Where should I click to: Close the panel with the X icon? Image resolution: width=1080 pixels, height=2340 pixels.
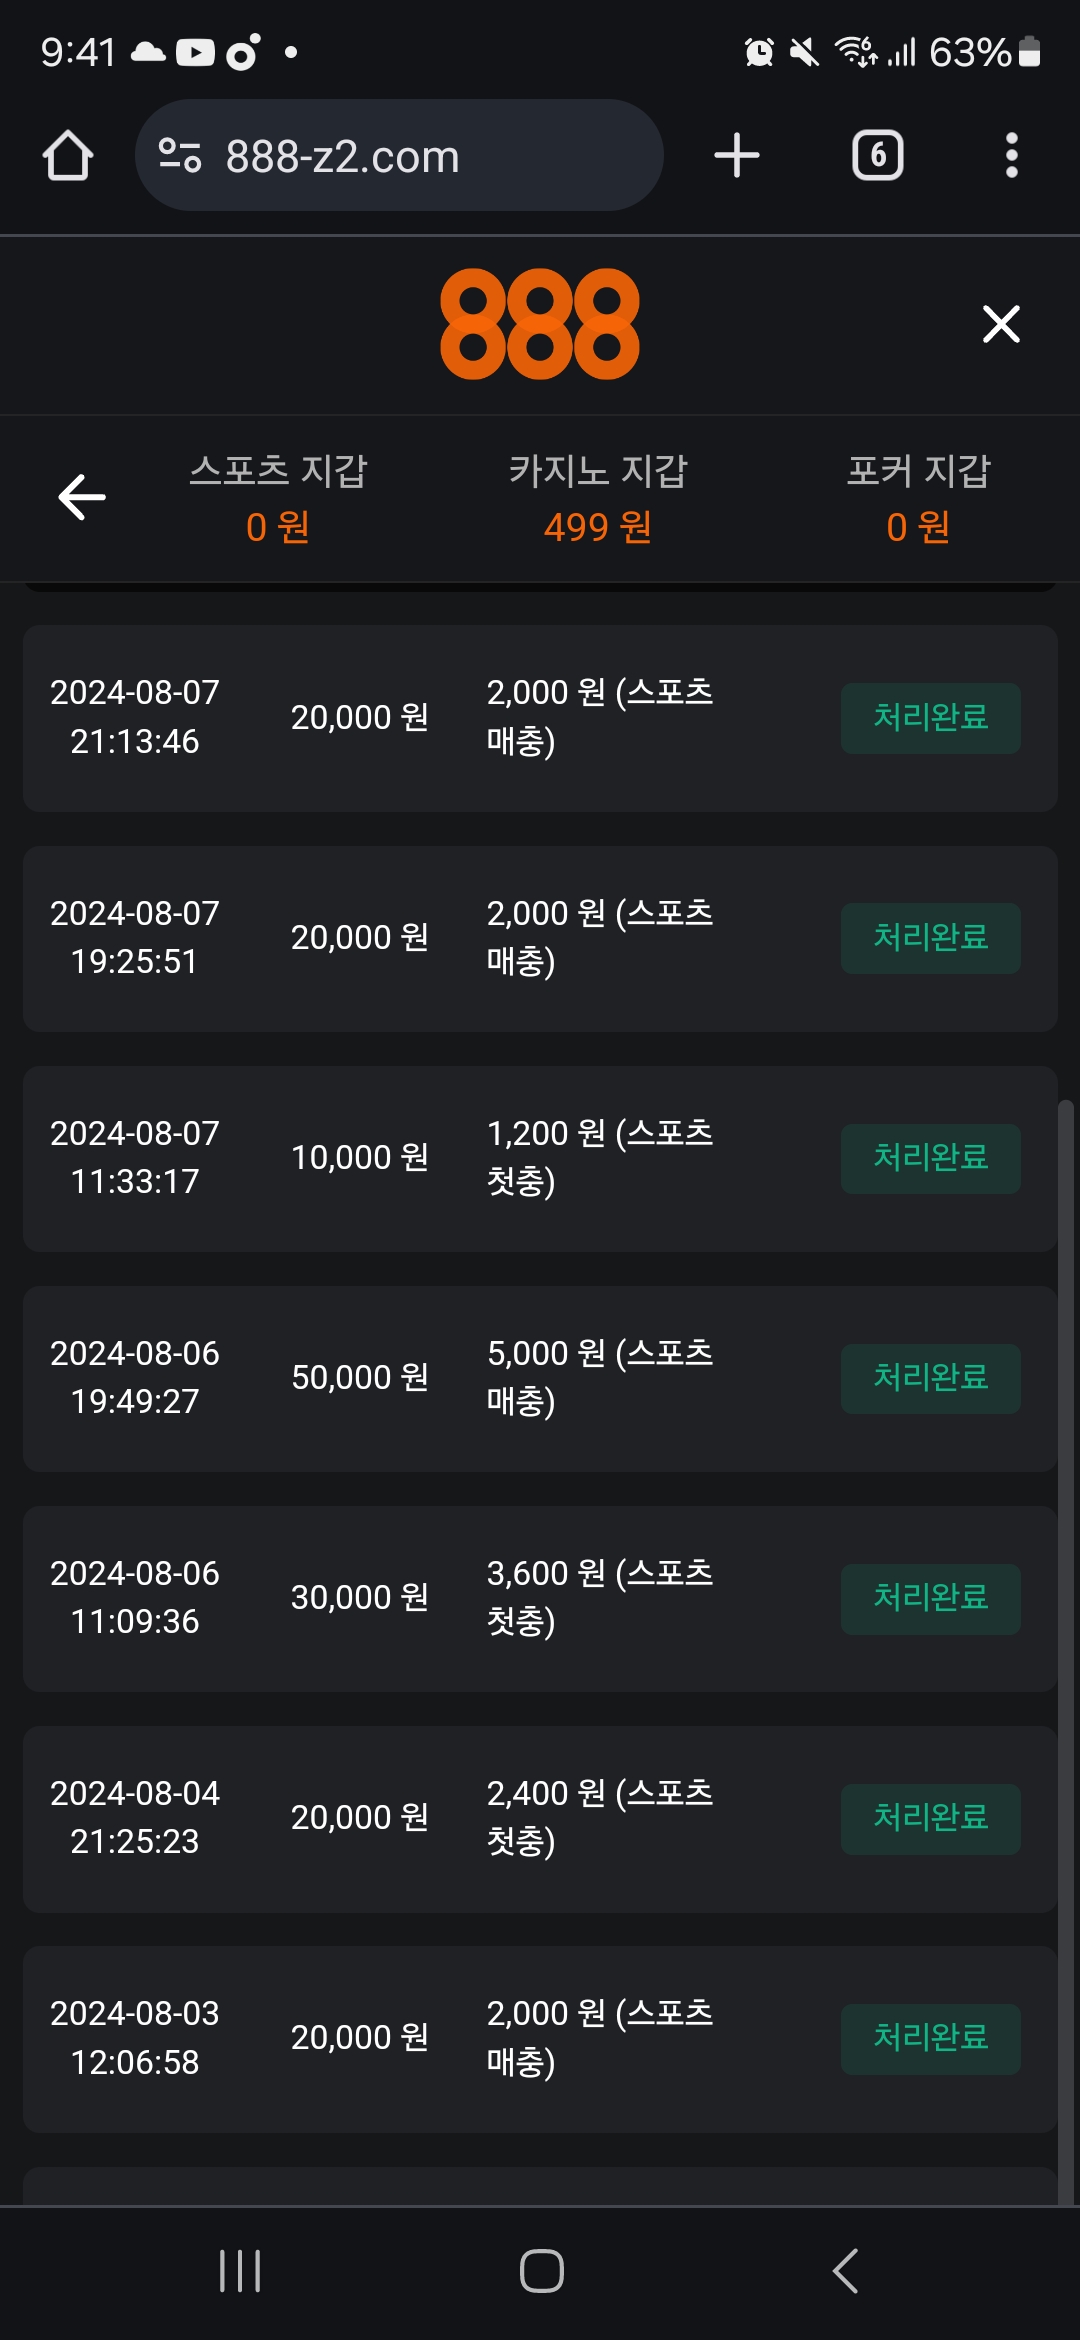click(x=1001, y=324)
